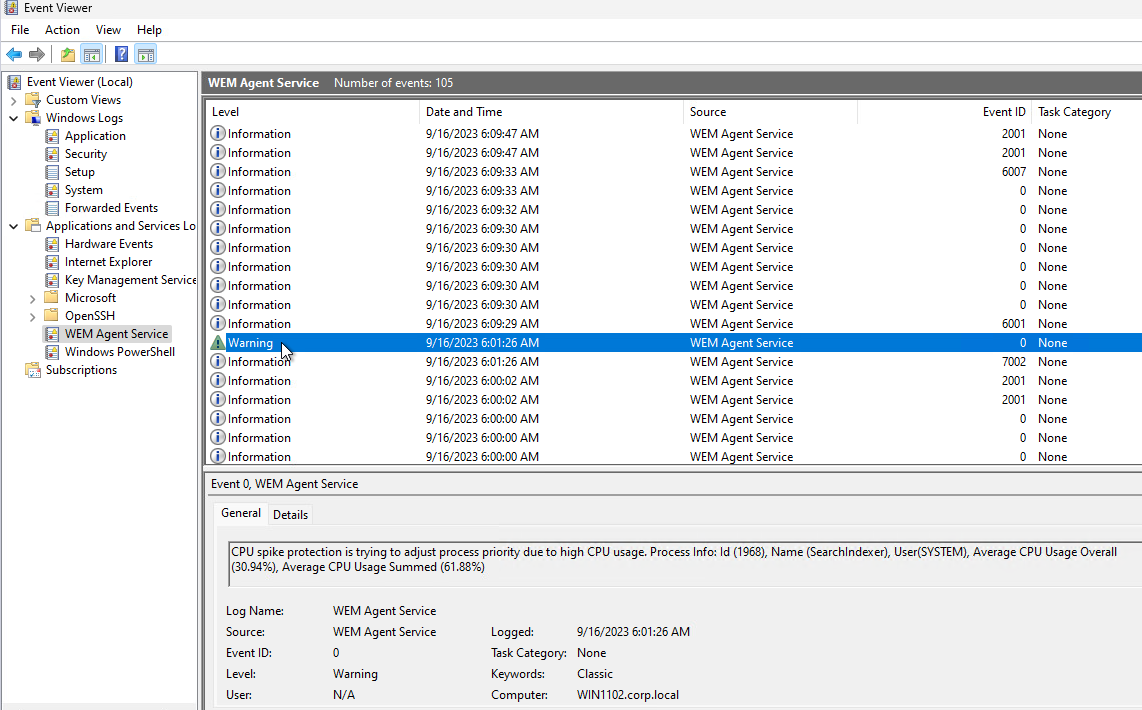Select the event with ID 6007

point(674,172)
